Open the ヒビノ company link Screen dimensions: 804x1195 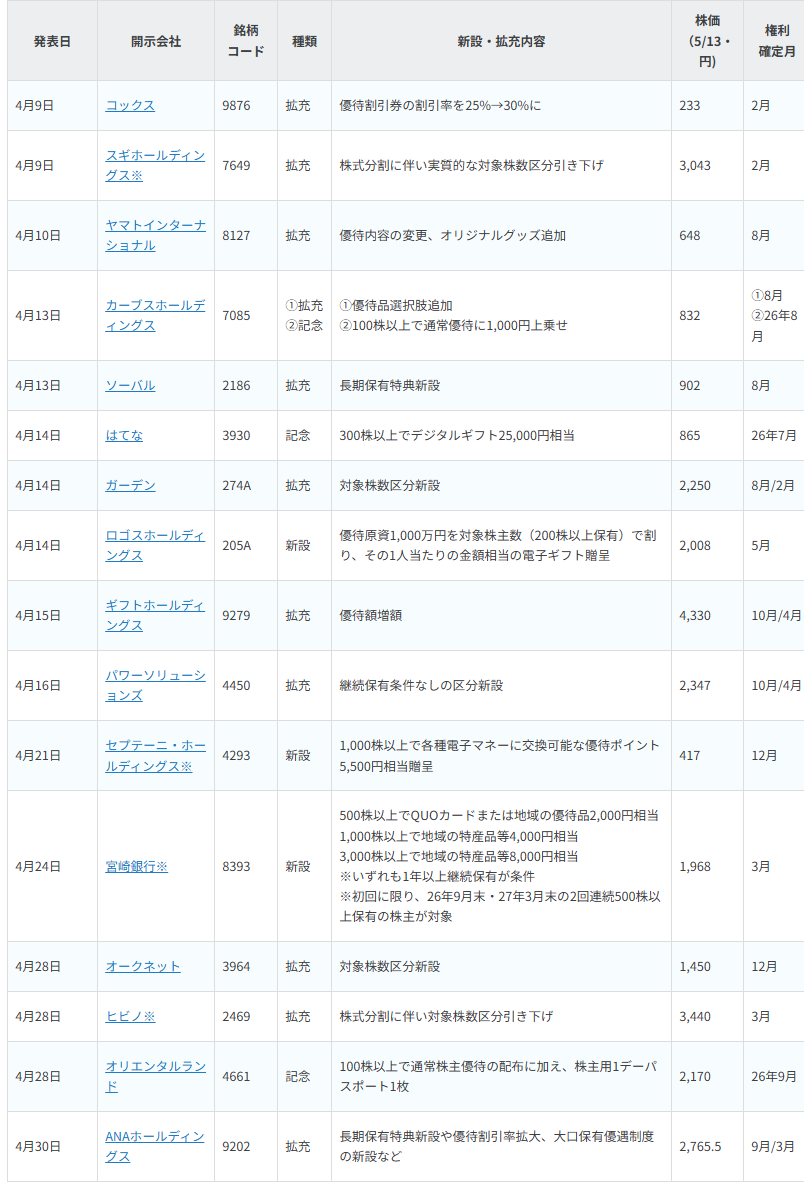click(x=130, y=1017)
